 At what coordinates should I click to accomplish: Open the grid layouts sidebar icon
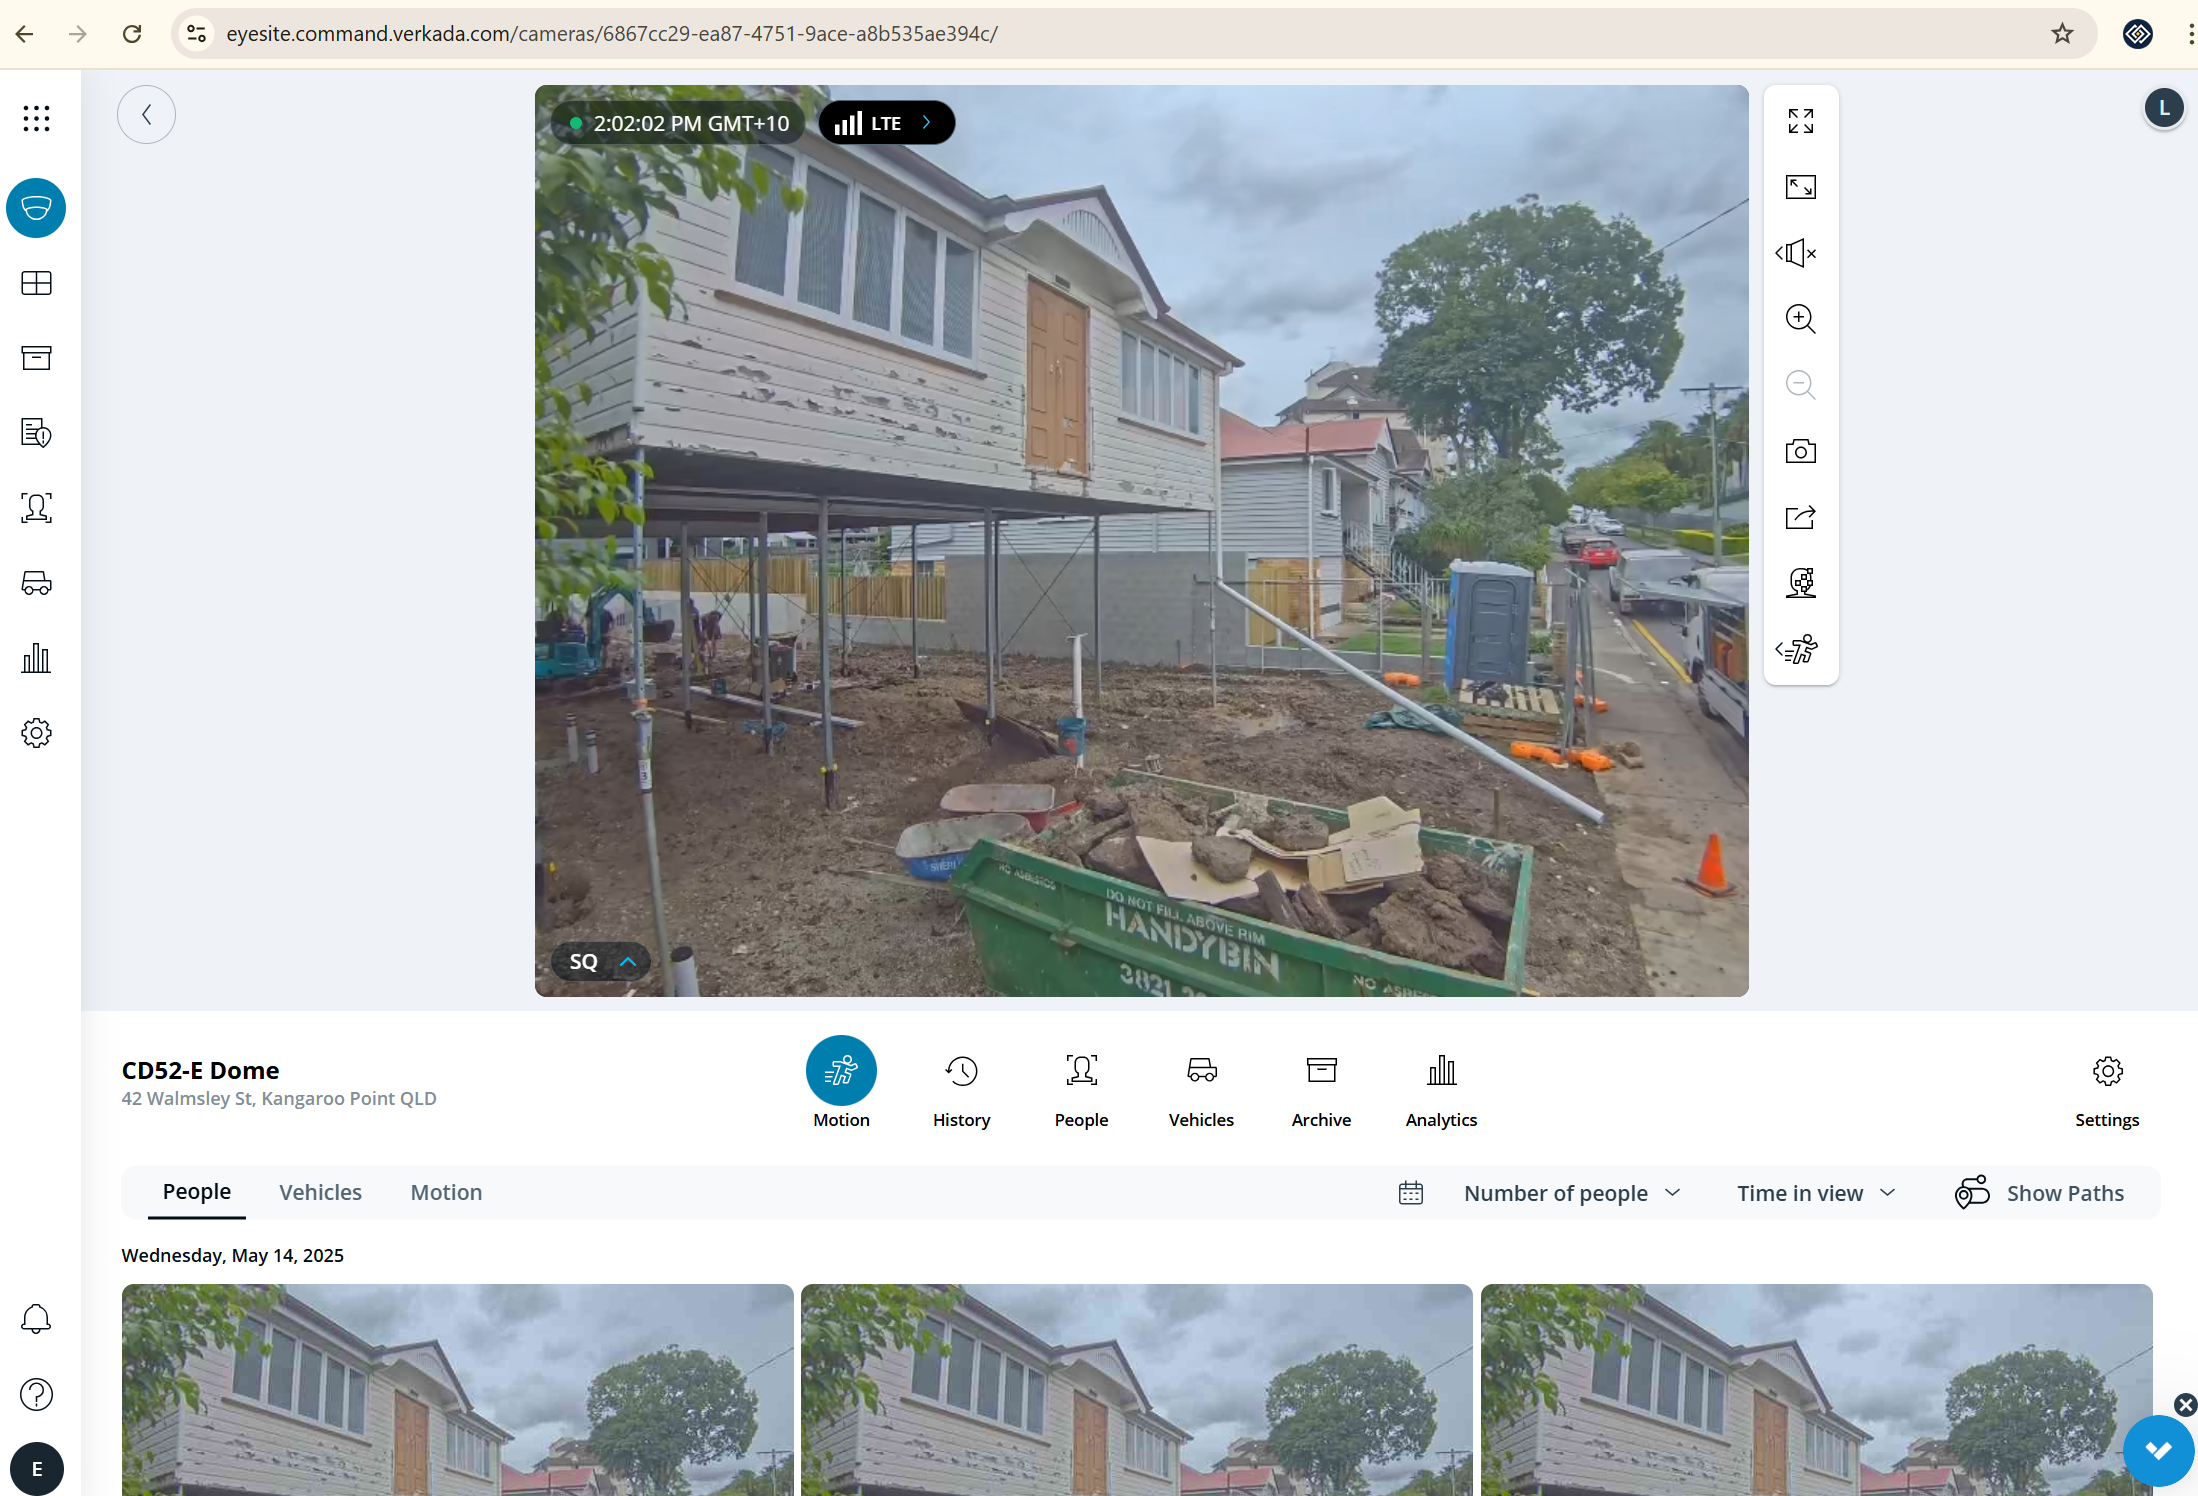(x=36, y=283)
